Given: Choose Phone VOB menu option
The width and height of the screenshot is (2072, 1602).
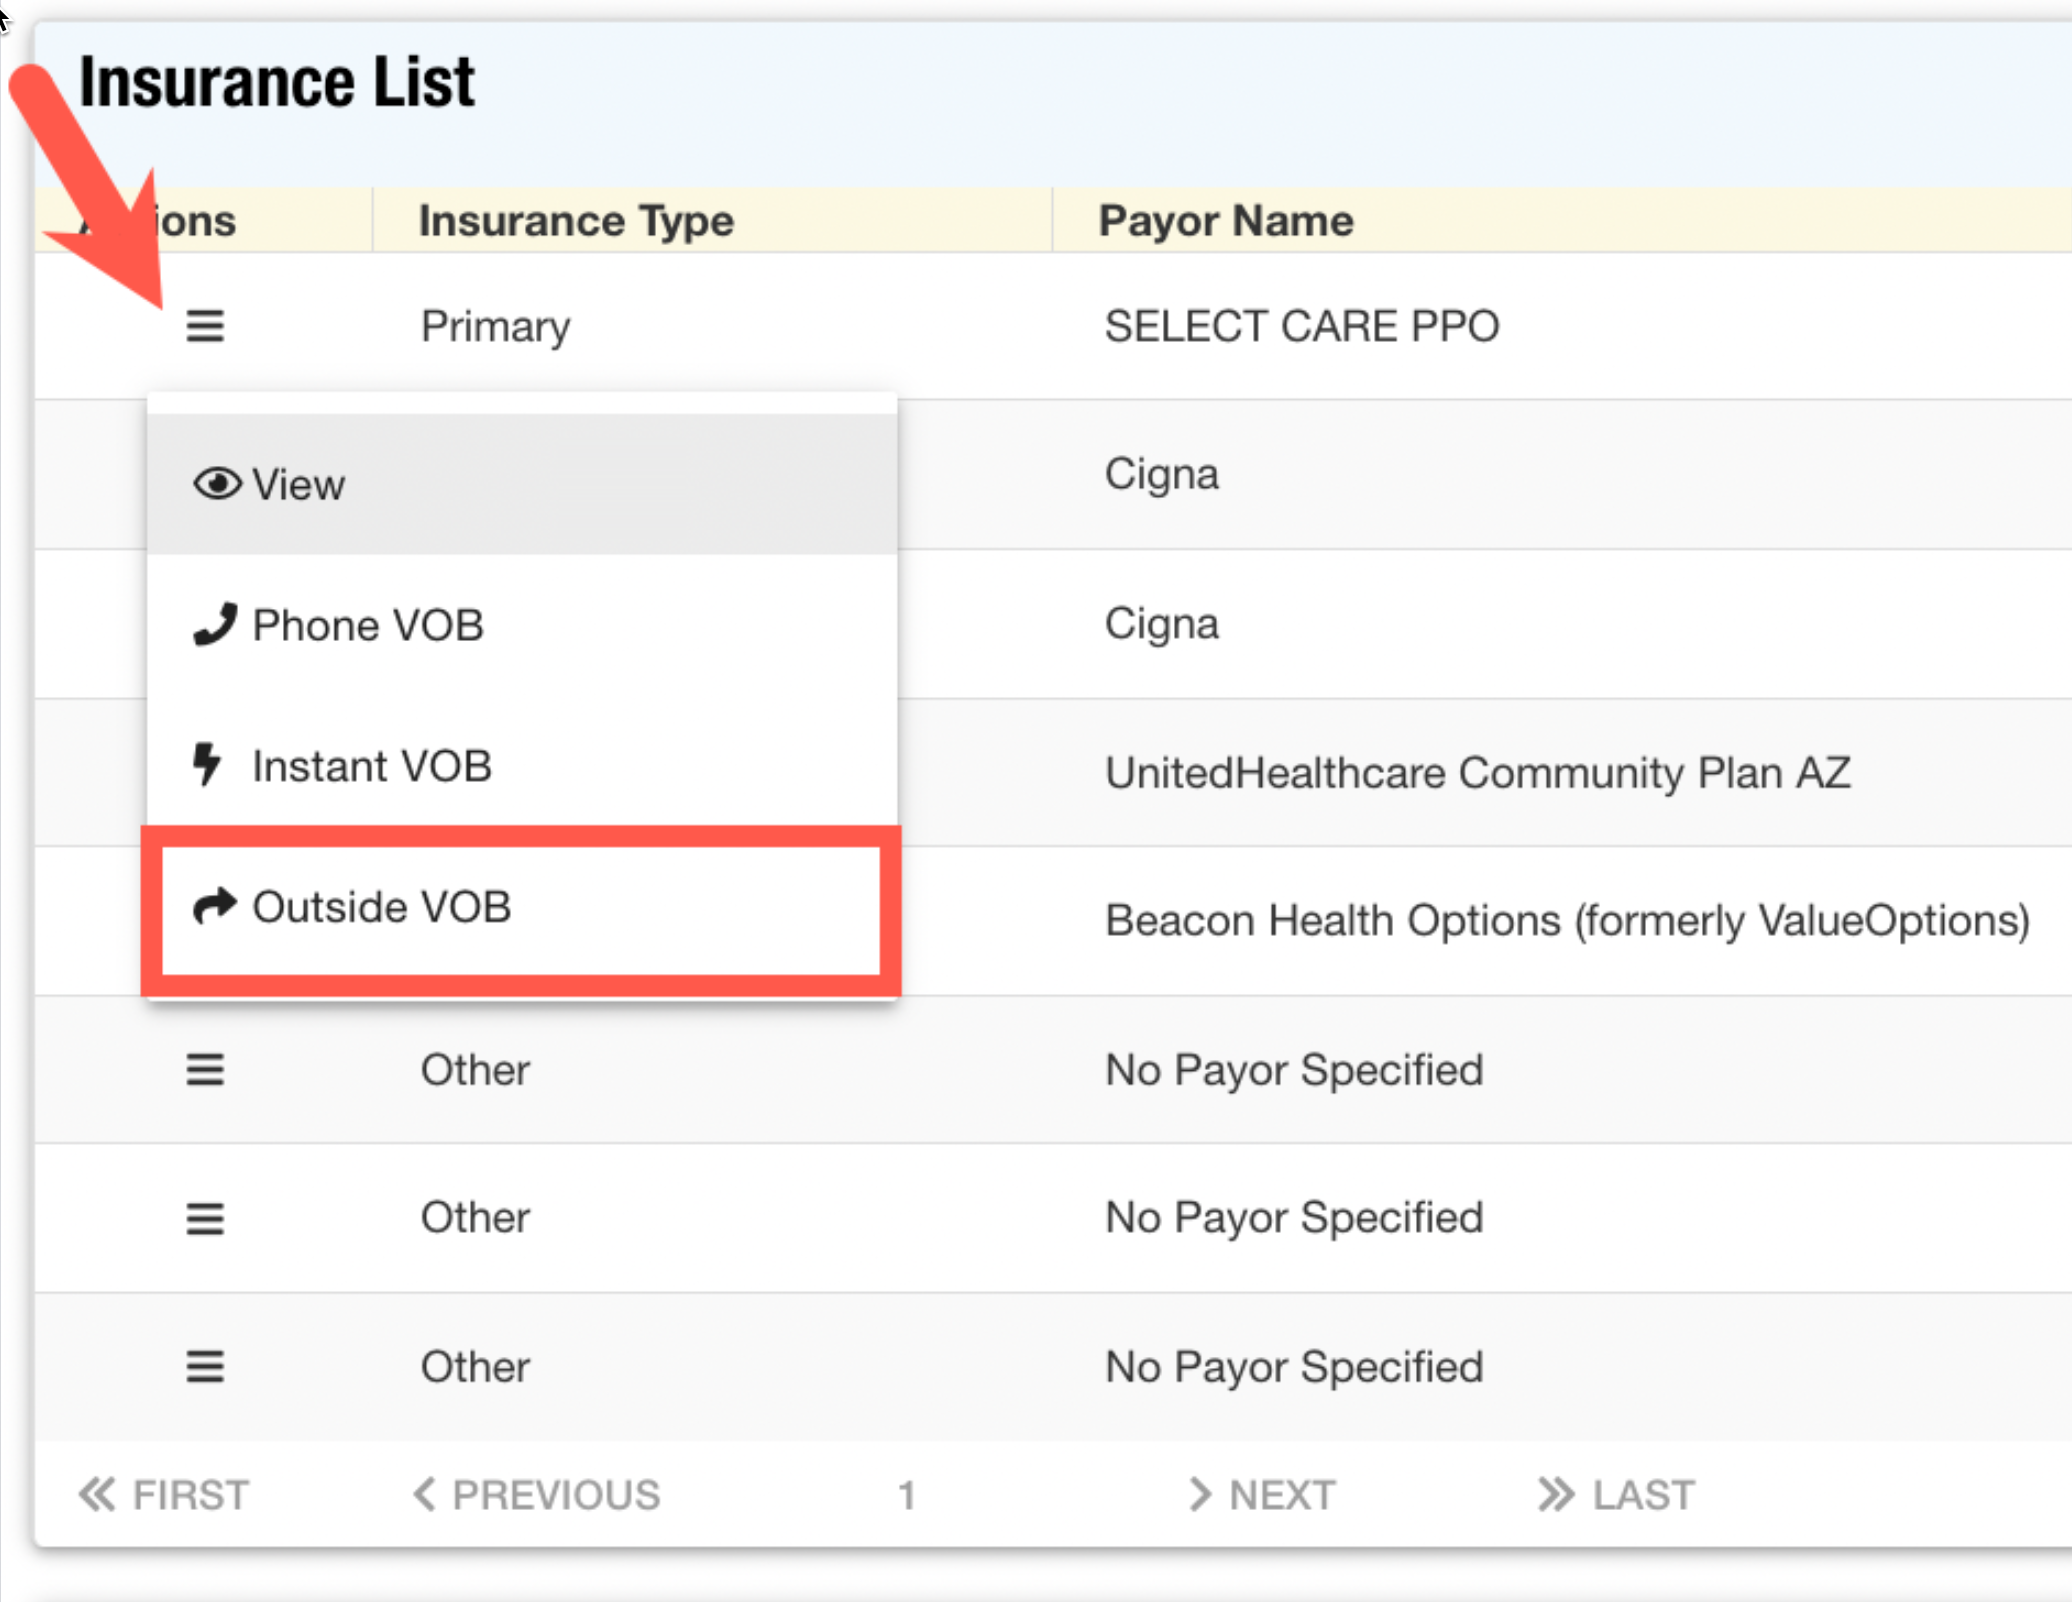Looking at the screenshot, I should (367, 625).
